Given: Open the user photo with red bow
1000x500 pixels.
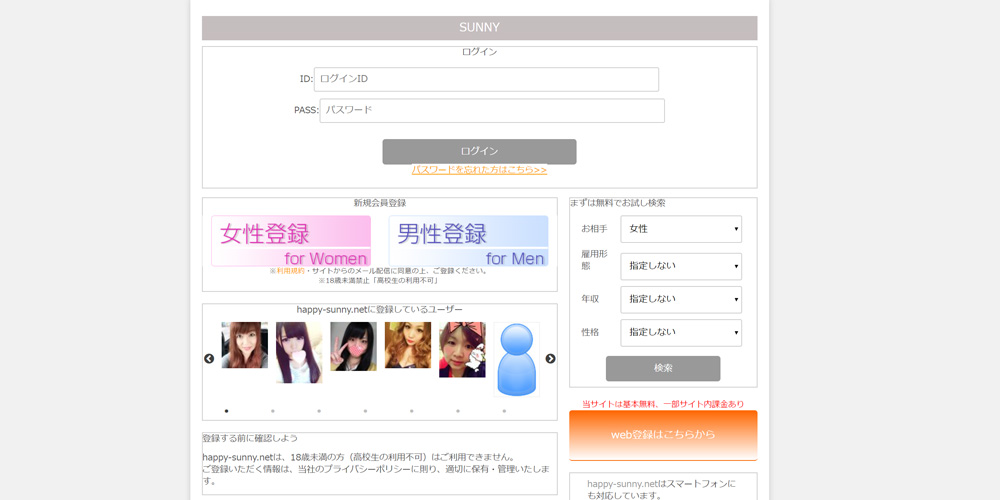Looking at the screenshot, I should [x=462, y=349].
